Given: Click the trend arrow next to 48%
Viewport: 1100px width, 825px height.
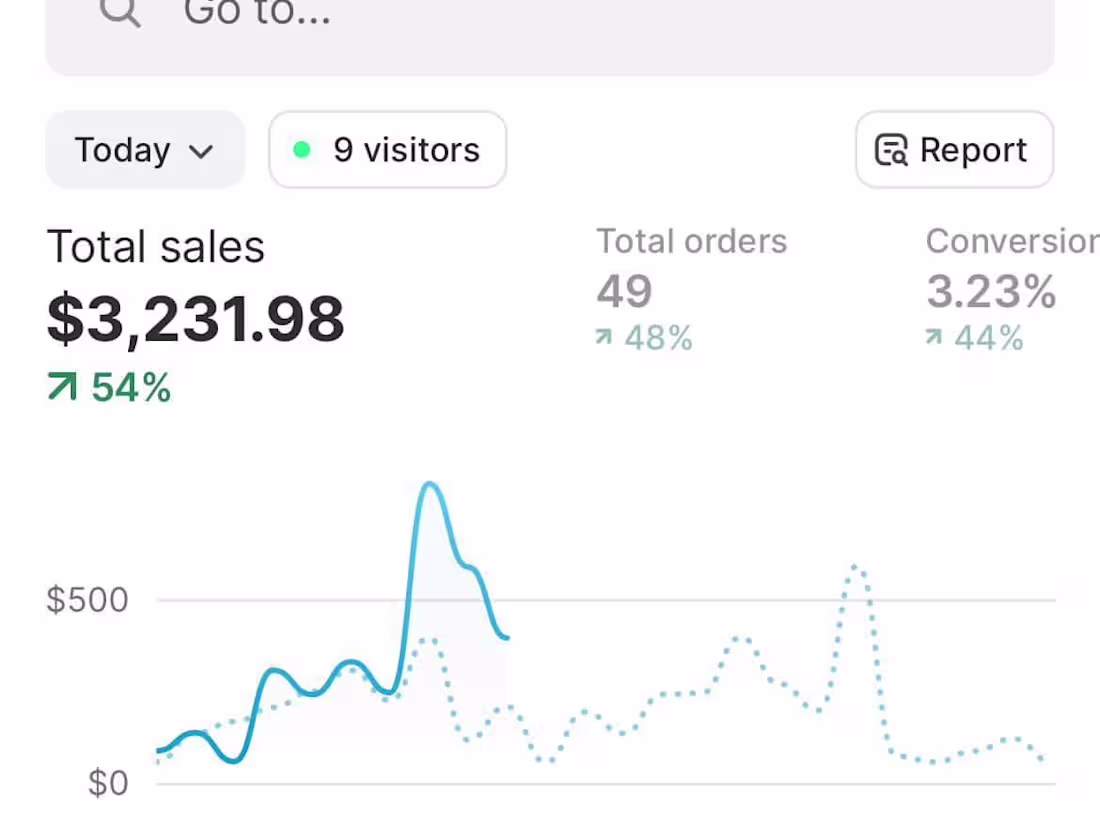Looking at the screenshot, I should (603, 338).
